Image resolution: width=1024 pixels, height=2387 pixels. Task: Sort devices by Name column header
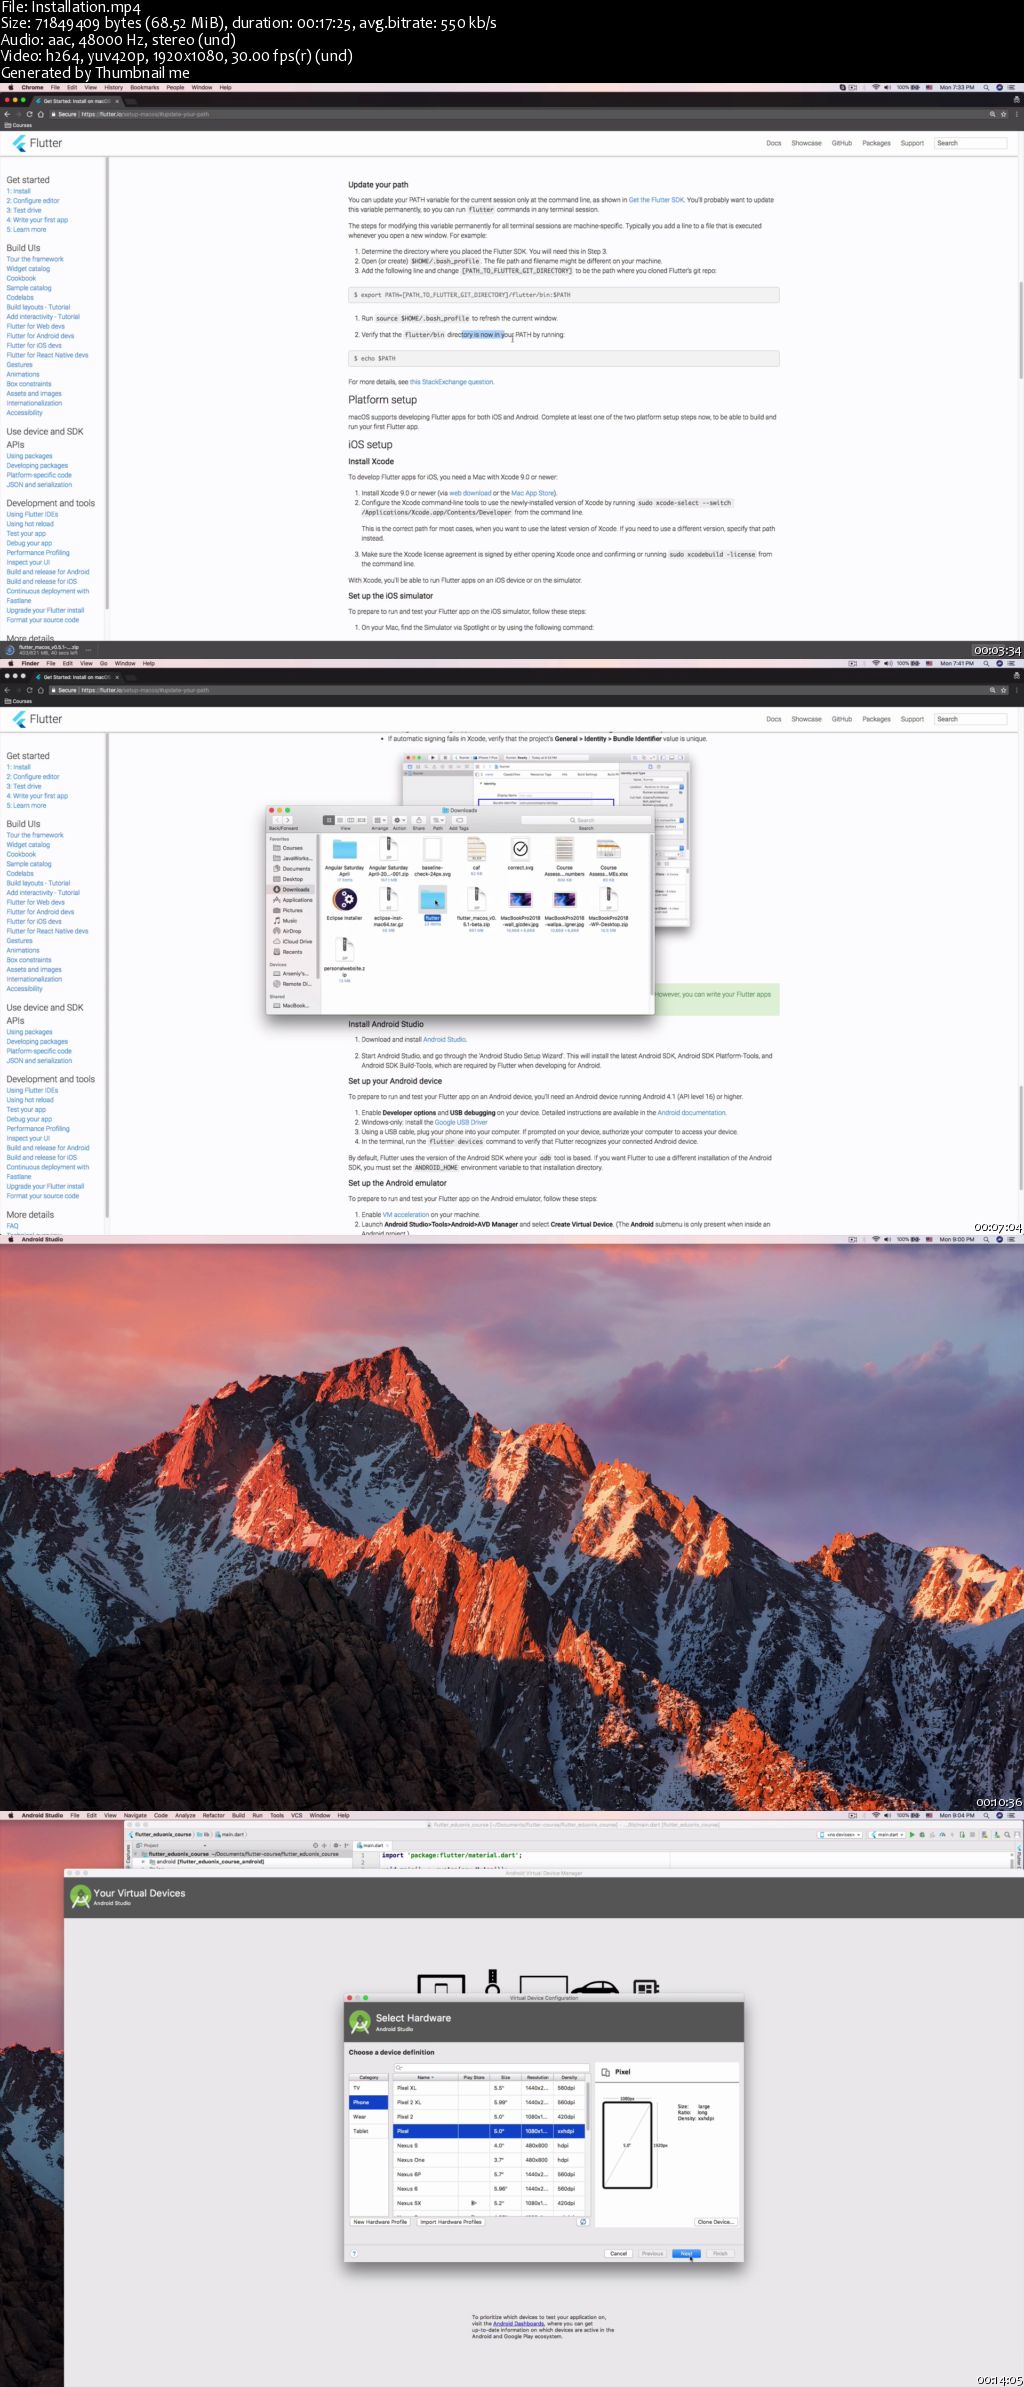(x=425, y=2077)
